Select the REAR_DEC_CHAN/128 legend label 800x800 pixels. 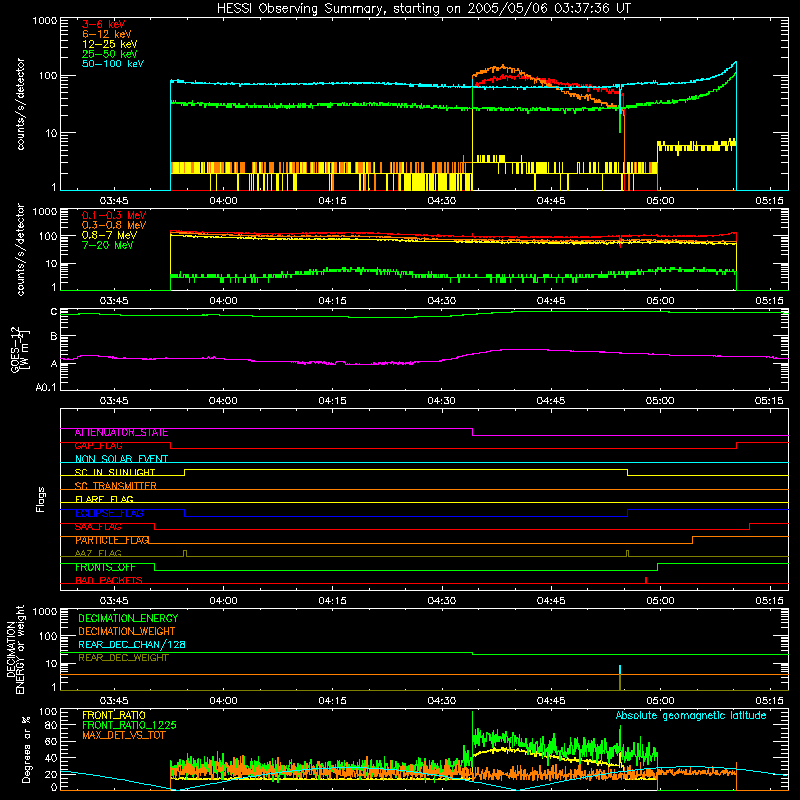132,645
